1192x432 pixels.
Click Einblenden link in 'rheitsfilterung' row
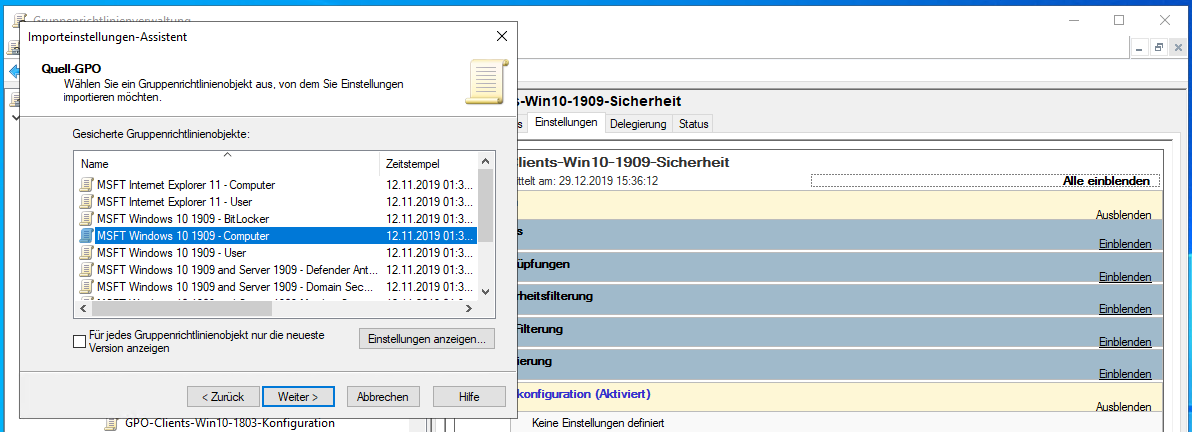(x=1125, y=310)
